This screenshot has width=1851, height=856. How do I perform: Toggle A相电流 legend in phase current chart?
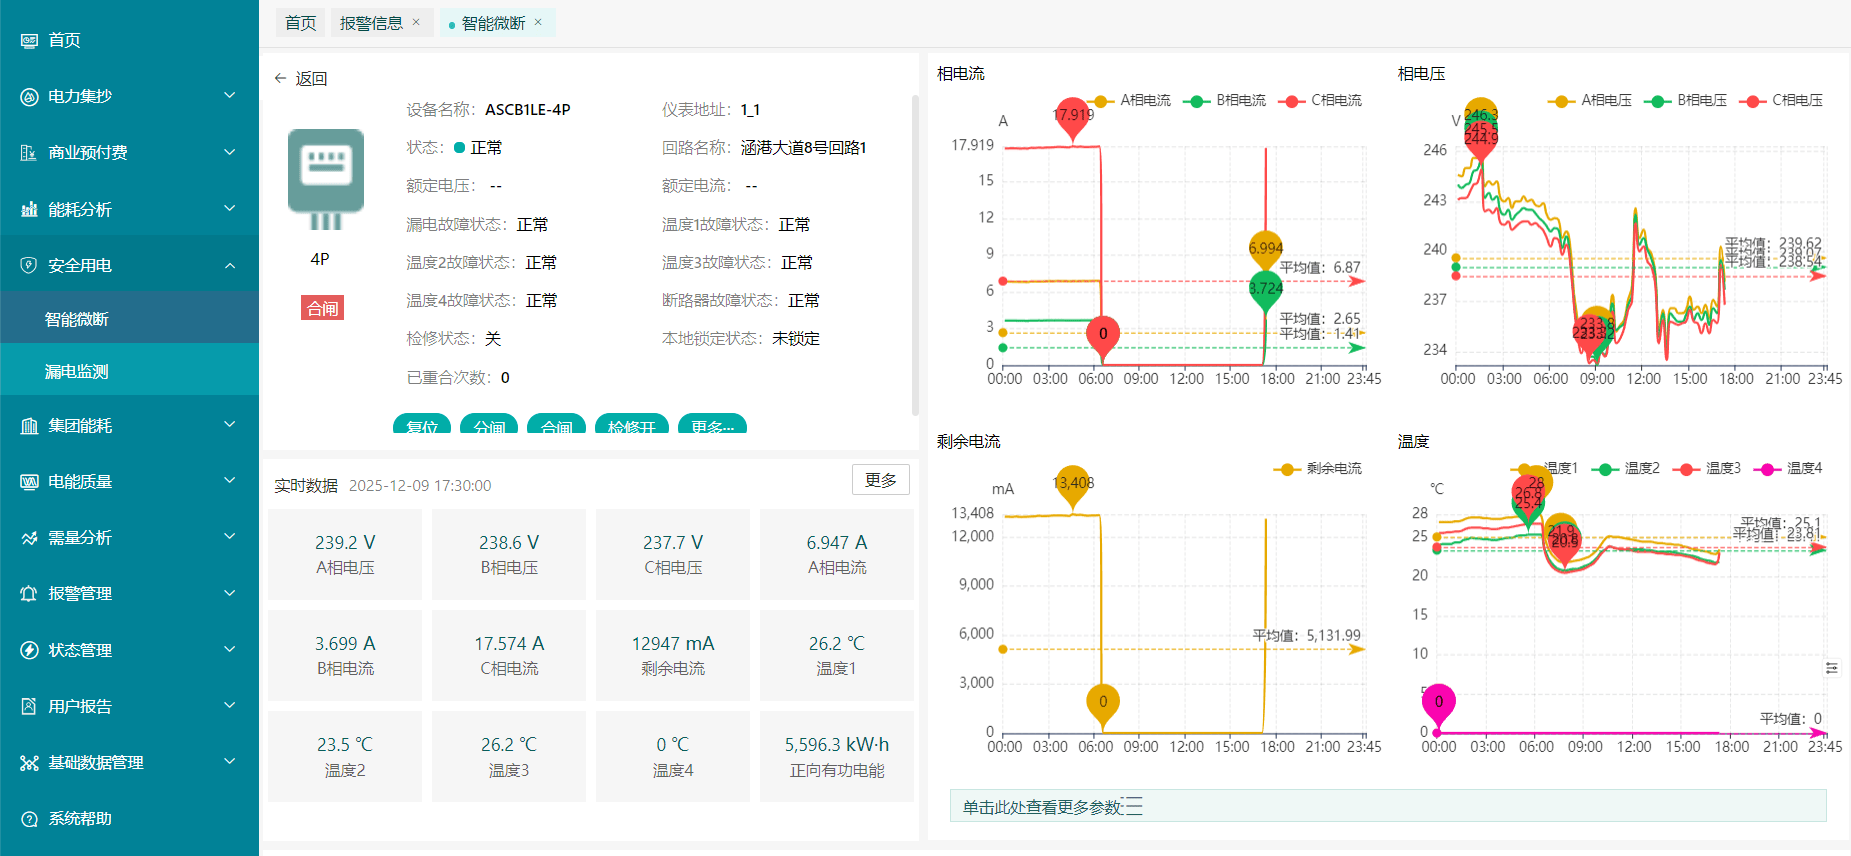1131,100
